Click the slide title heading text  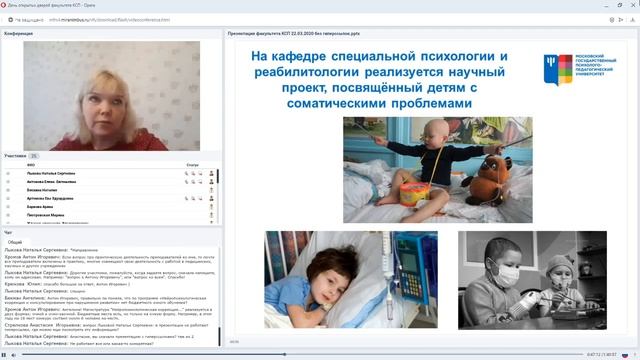point(380,80)
